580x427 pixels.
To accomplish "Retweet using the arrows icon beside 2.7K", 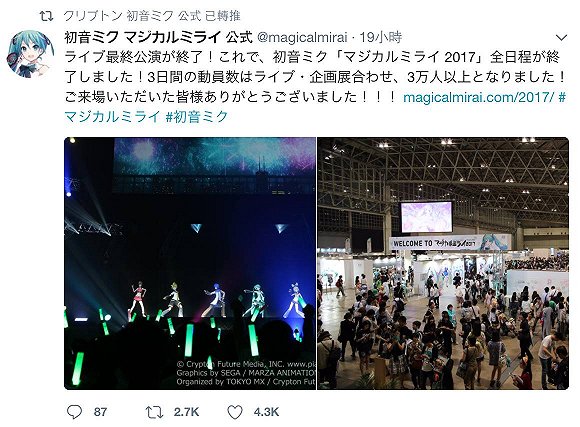I will tap(154, 412).
